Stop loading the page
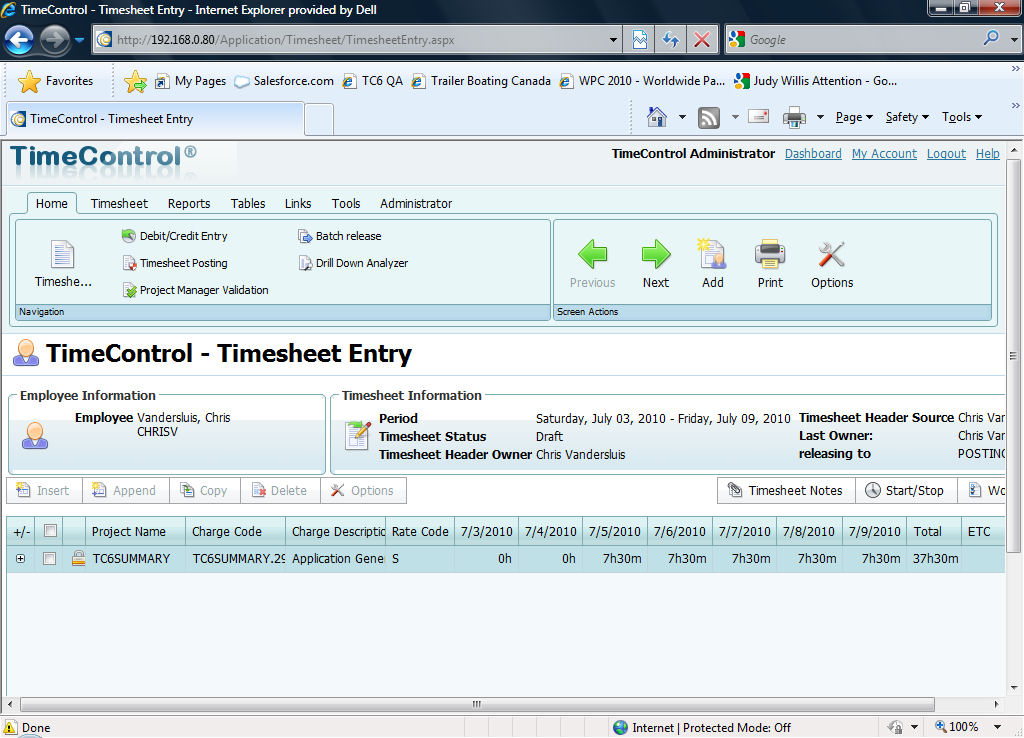This screenshot has height=738, width=1024. 702,40
